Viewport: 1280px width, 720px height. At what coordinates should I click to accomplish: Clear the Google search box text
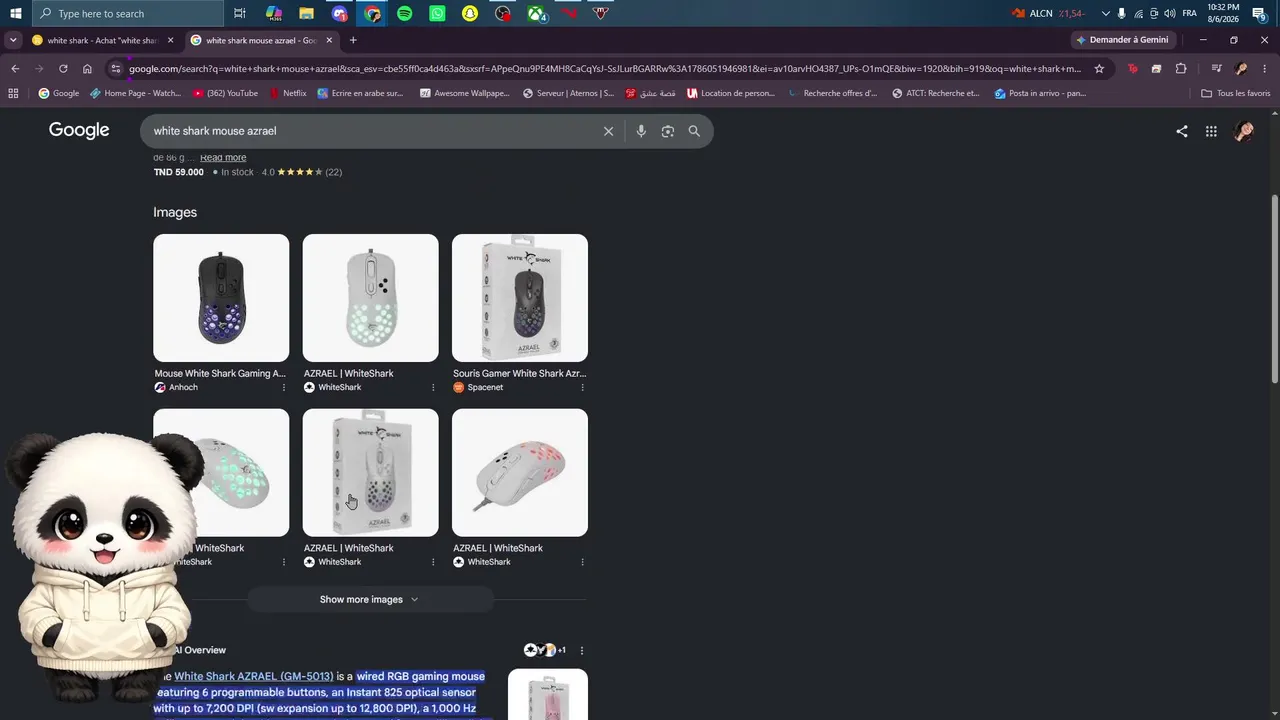608,131
